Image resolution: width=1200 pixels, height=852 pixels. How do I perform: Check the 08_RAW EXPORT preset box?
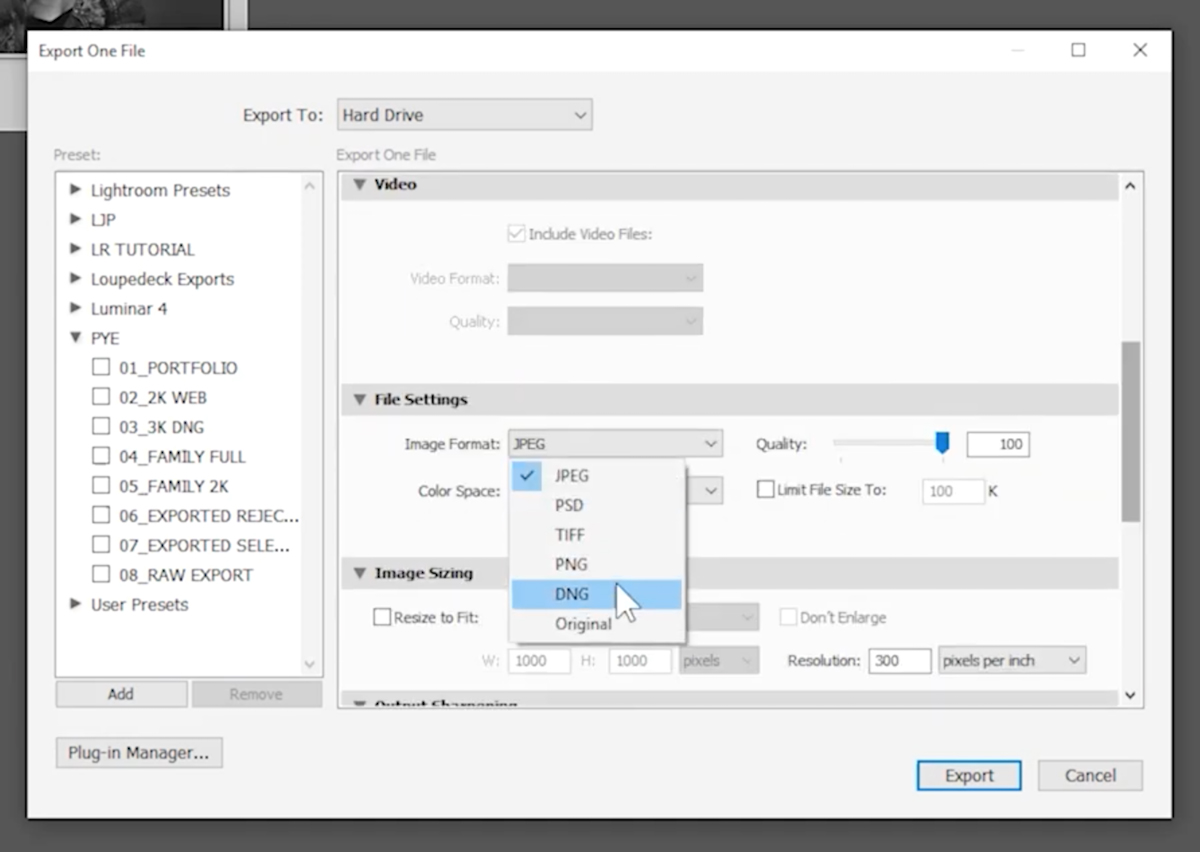(x=101, y=574)
